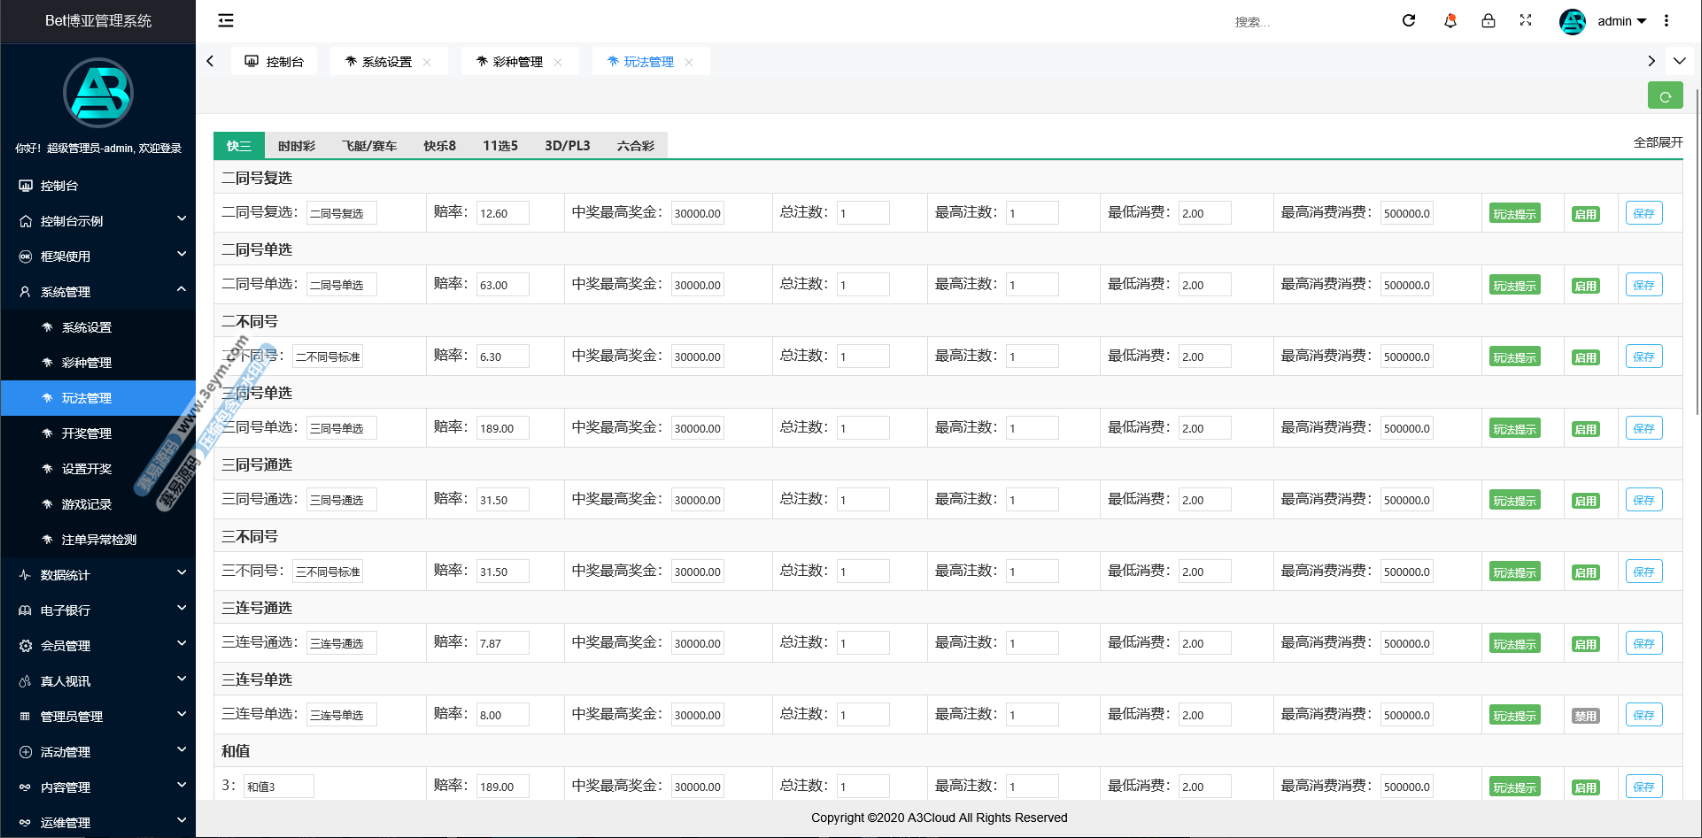Click the lock screen icon
Image resolution: width=1702 pixels, height=838 pixels.
(1488, 20)
